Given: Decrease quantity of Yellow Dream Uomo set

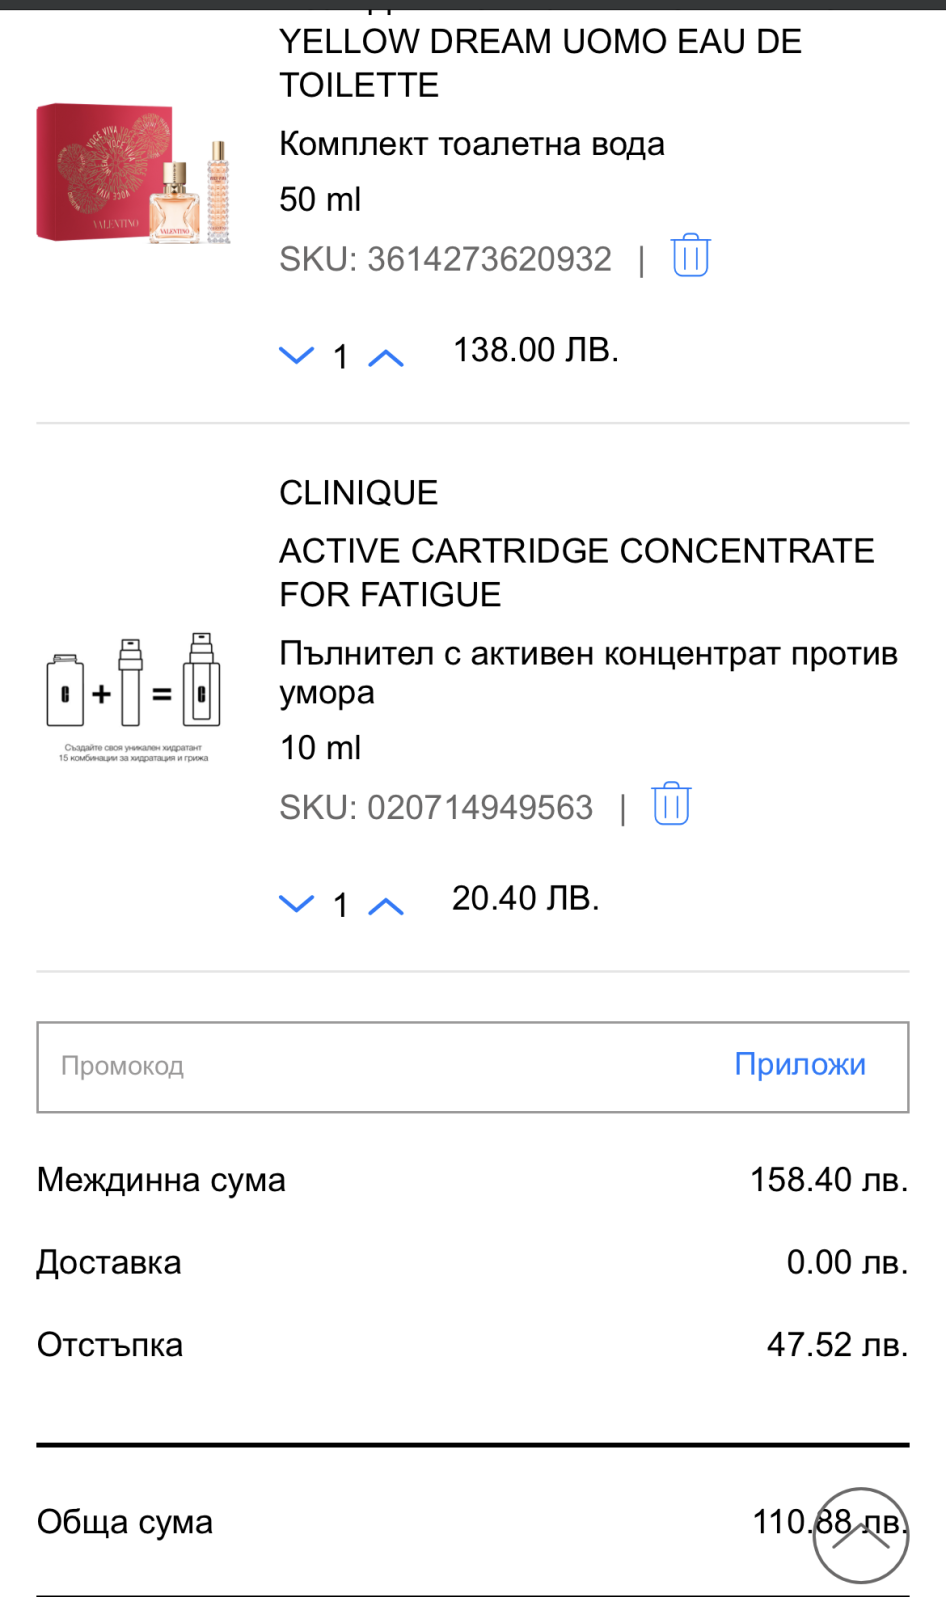Looking at the screenshot, I should coord(296,355).
